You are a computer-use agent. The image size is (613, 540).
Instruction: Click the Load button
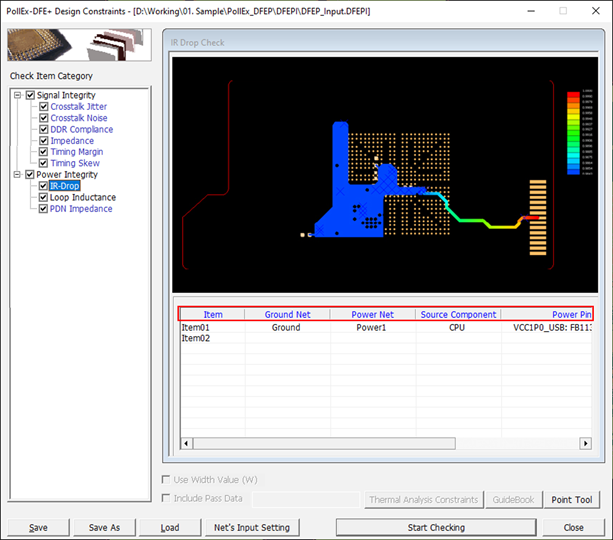coord(169,527)
